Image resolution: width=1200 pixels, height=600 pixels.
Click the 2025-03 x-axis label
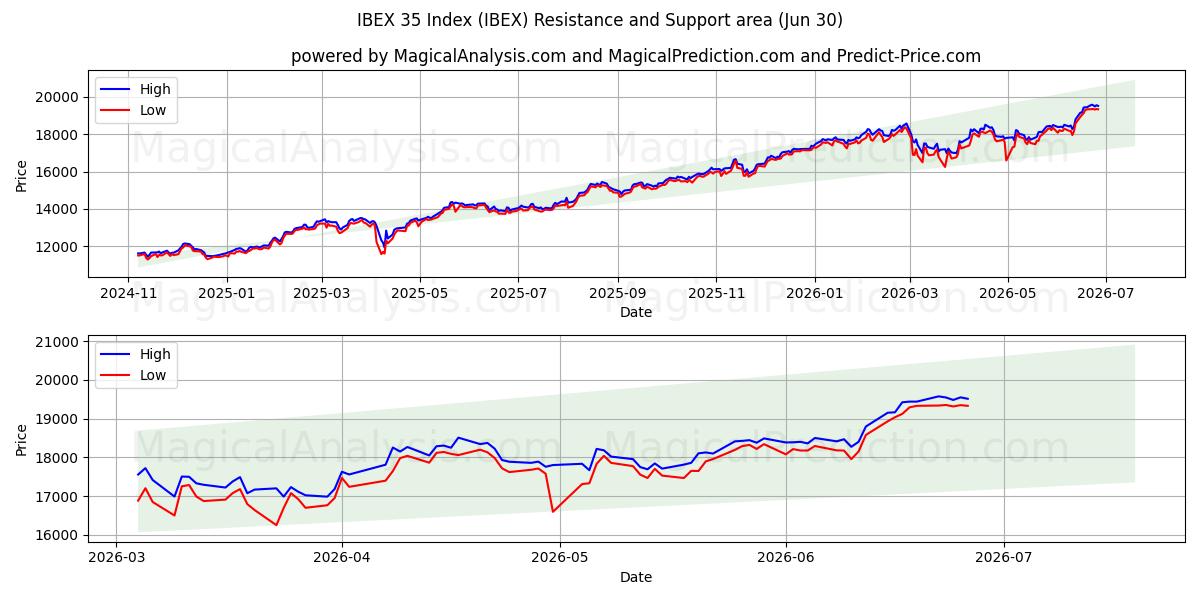321,293
